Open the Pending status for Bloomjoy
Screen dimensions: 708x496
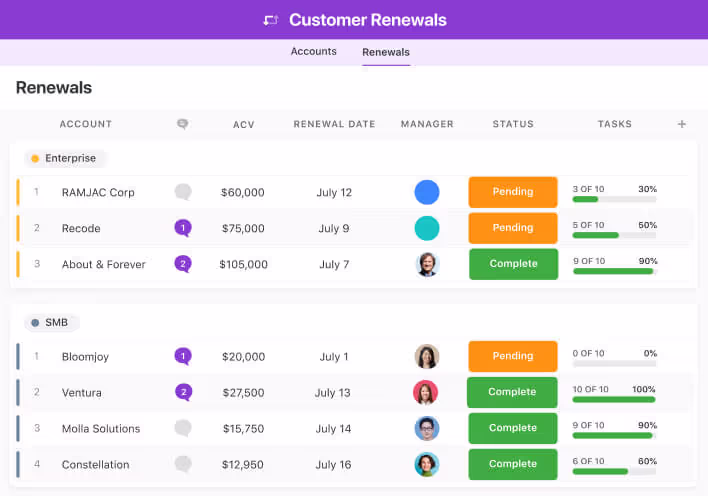pos(513,356)
